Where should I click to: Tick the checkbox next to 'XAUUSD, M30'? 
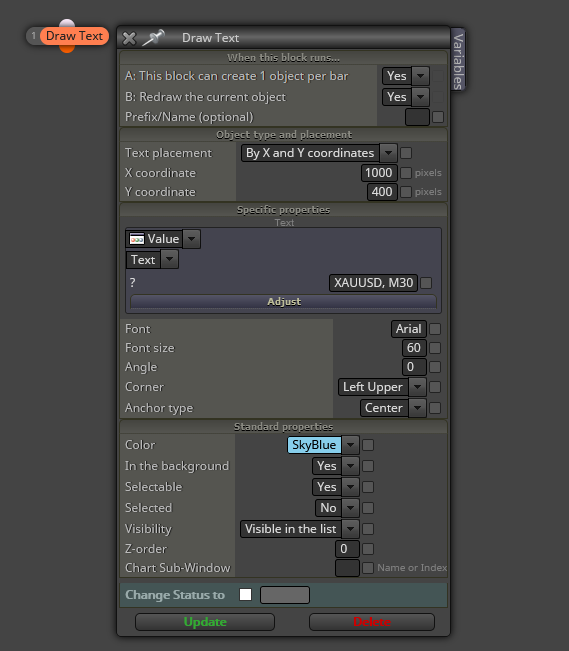coord(426,283)
